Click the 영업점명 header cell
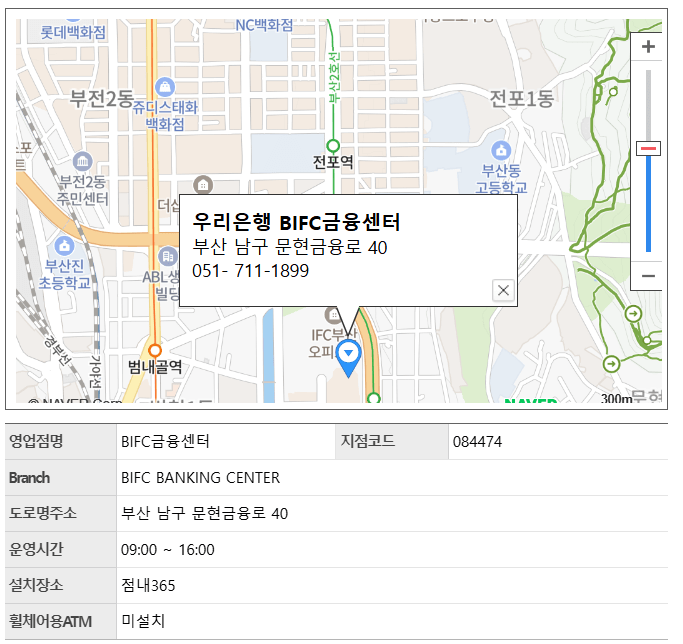Screen dimensions: 683x644 (x=61, y=441)
